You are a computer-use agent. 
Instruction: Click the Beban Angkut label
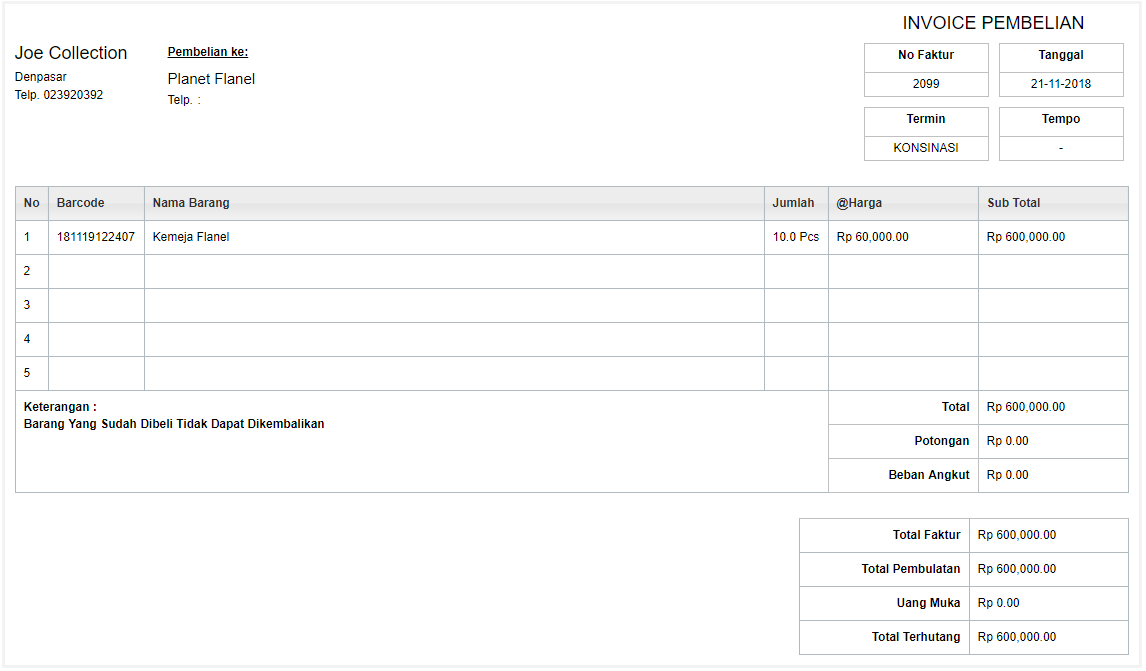point(928,475)
